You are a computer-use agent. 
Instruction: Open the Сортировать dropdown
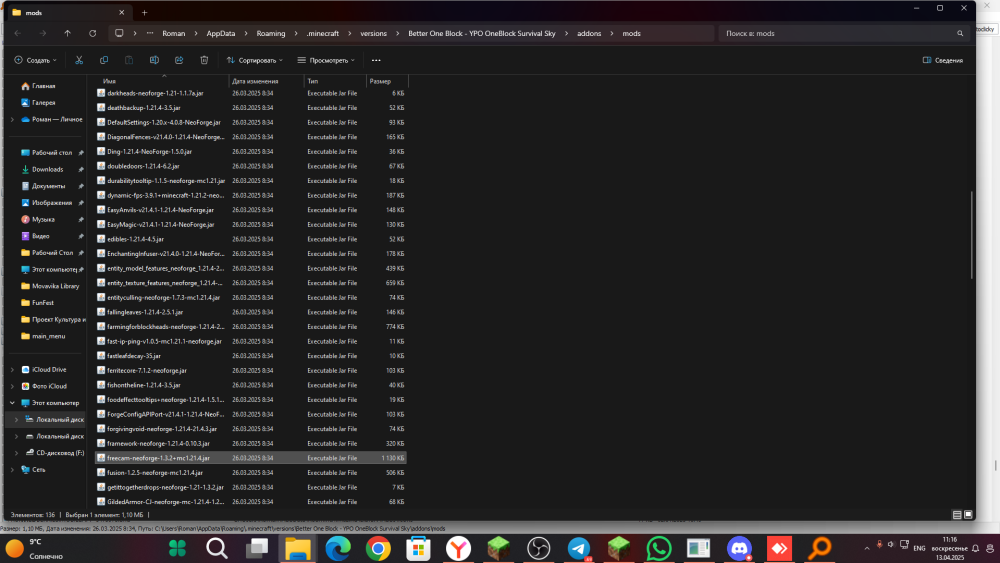[254, 60]
